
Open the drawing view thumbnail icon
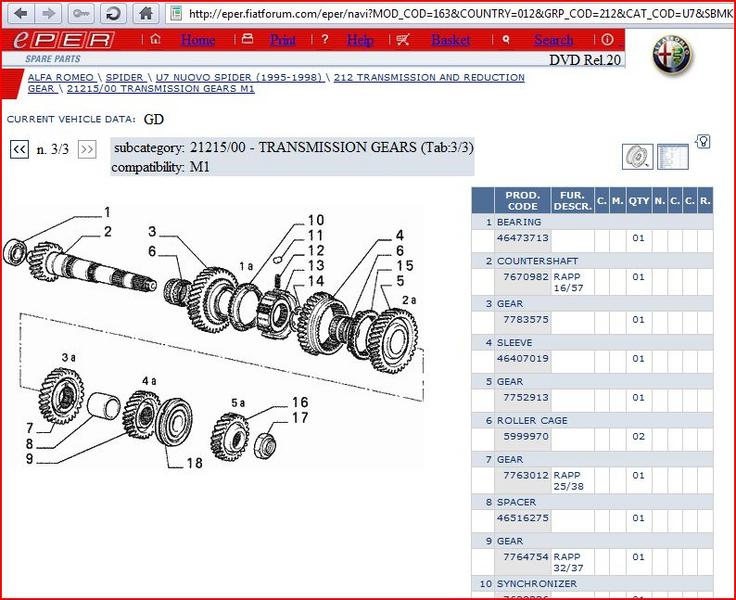coord(637,157)
